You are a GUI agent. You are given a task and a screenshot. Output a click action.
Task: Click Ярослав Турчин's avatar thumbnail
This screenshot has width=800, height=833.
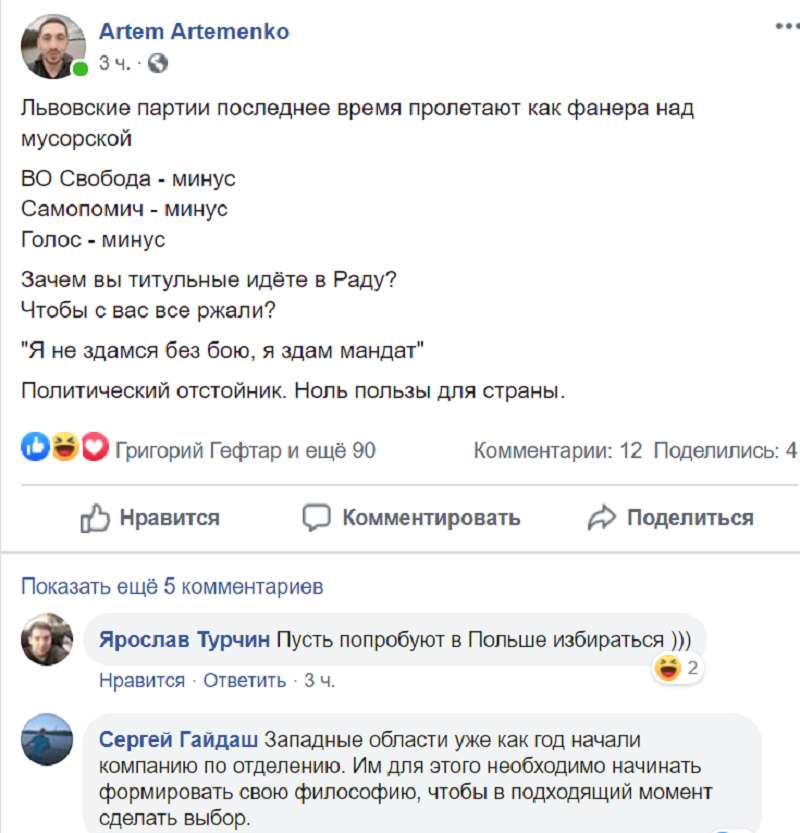click(46, 639)
